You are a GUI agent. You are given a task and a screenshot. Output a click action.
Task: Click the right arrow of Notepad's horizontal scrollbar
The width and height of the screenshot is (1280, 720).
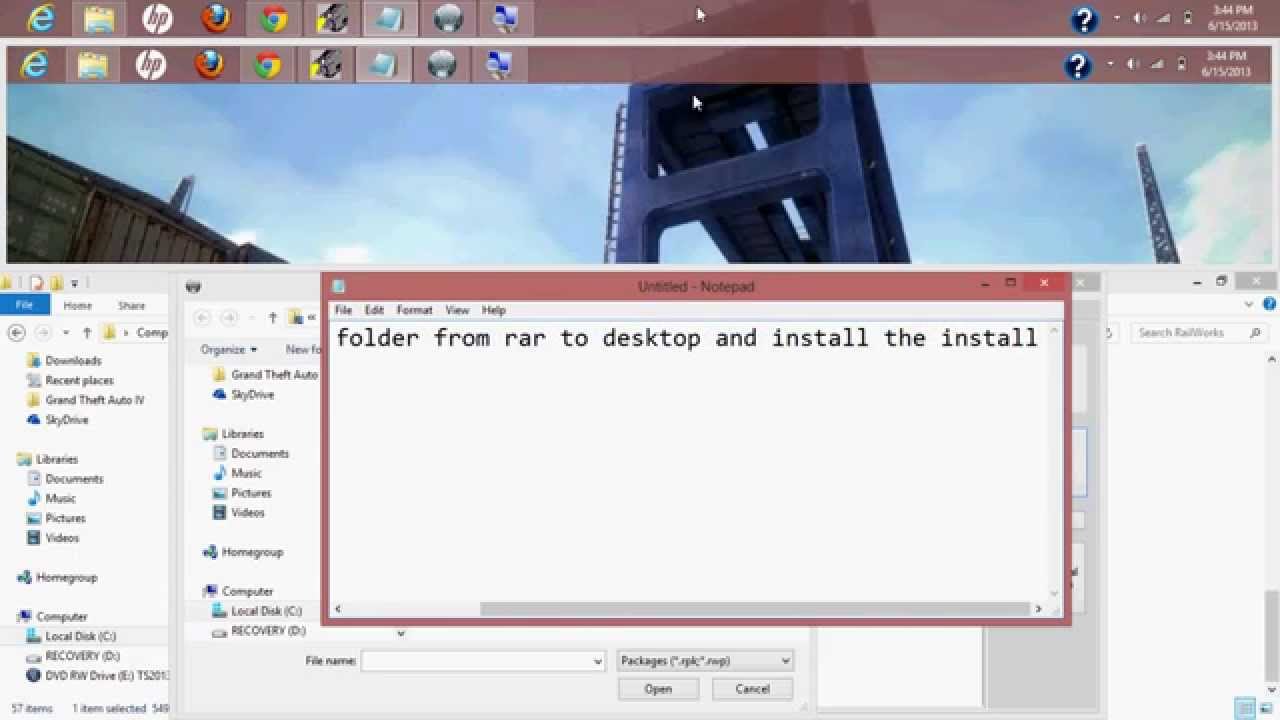(x=1038, y=609)
